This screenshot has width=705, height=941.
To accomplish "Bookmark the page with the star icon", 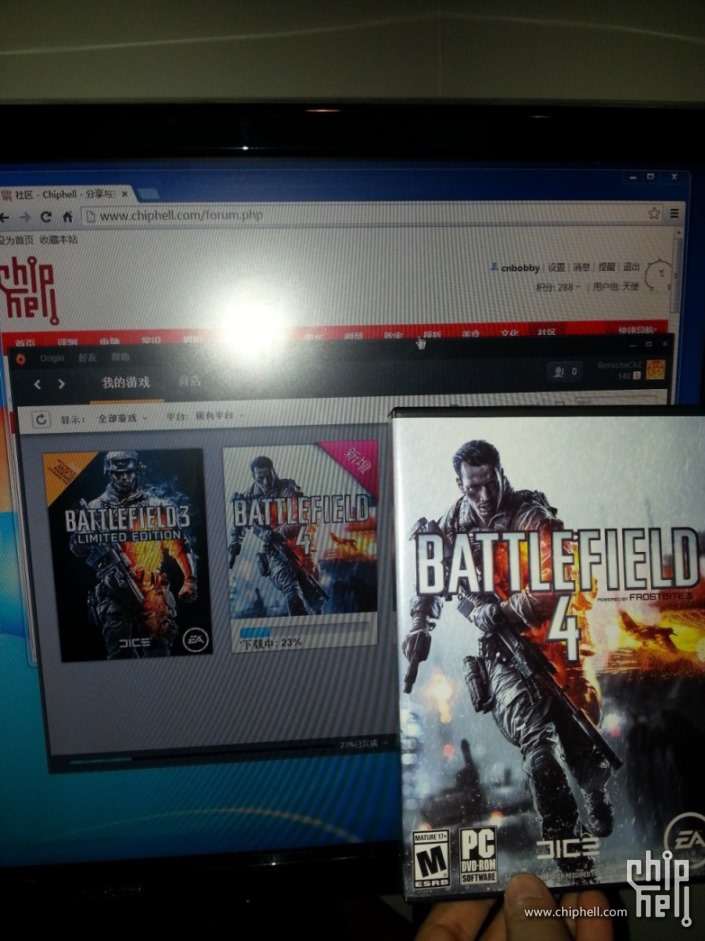I will pyautogui.click(x=654, y=213).
